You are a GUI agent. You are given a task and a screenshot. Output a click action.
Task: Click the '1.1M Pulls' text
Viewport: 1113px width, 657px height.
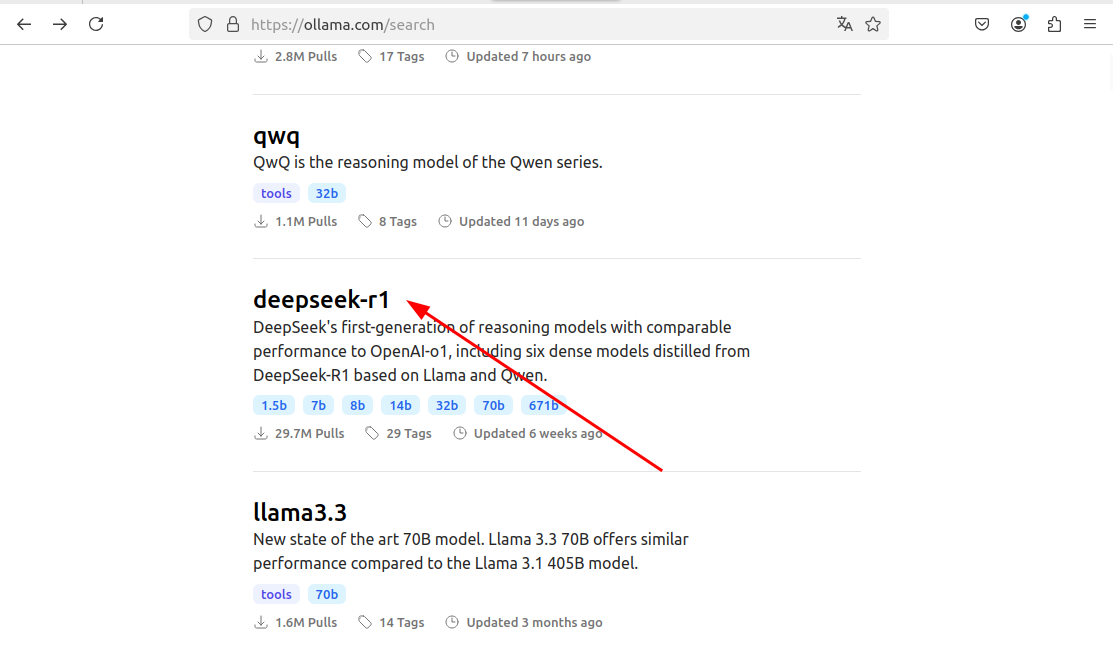pos(306,221)
